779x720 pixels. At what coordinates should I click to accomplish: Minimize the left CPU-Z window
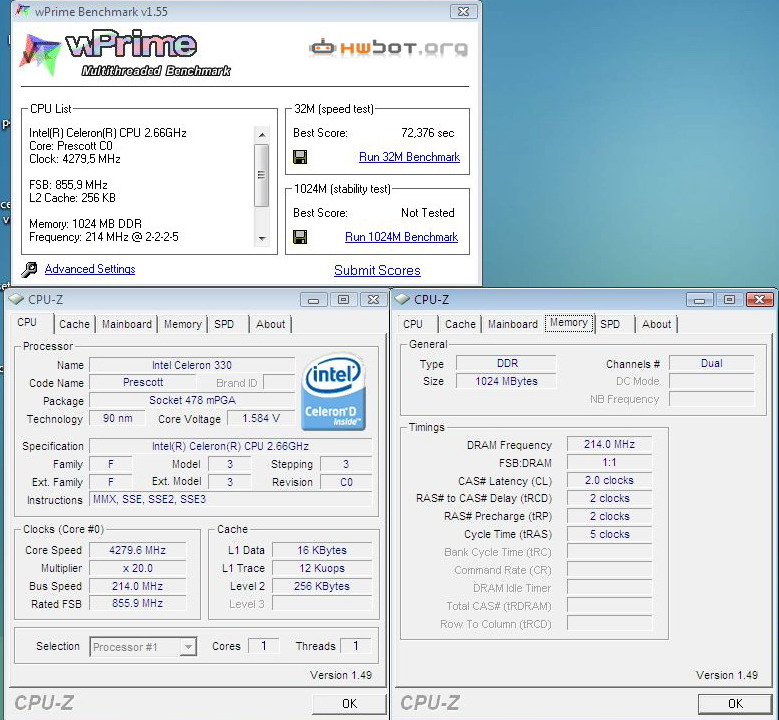313,300
